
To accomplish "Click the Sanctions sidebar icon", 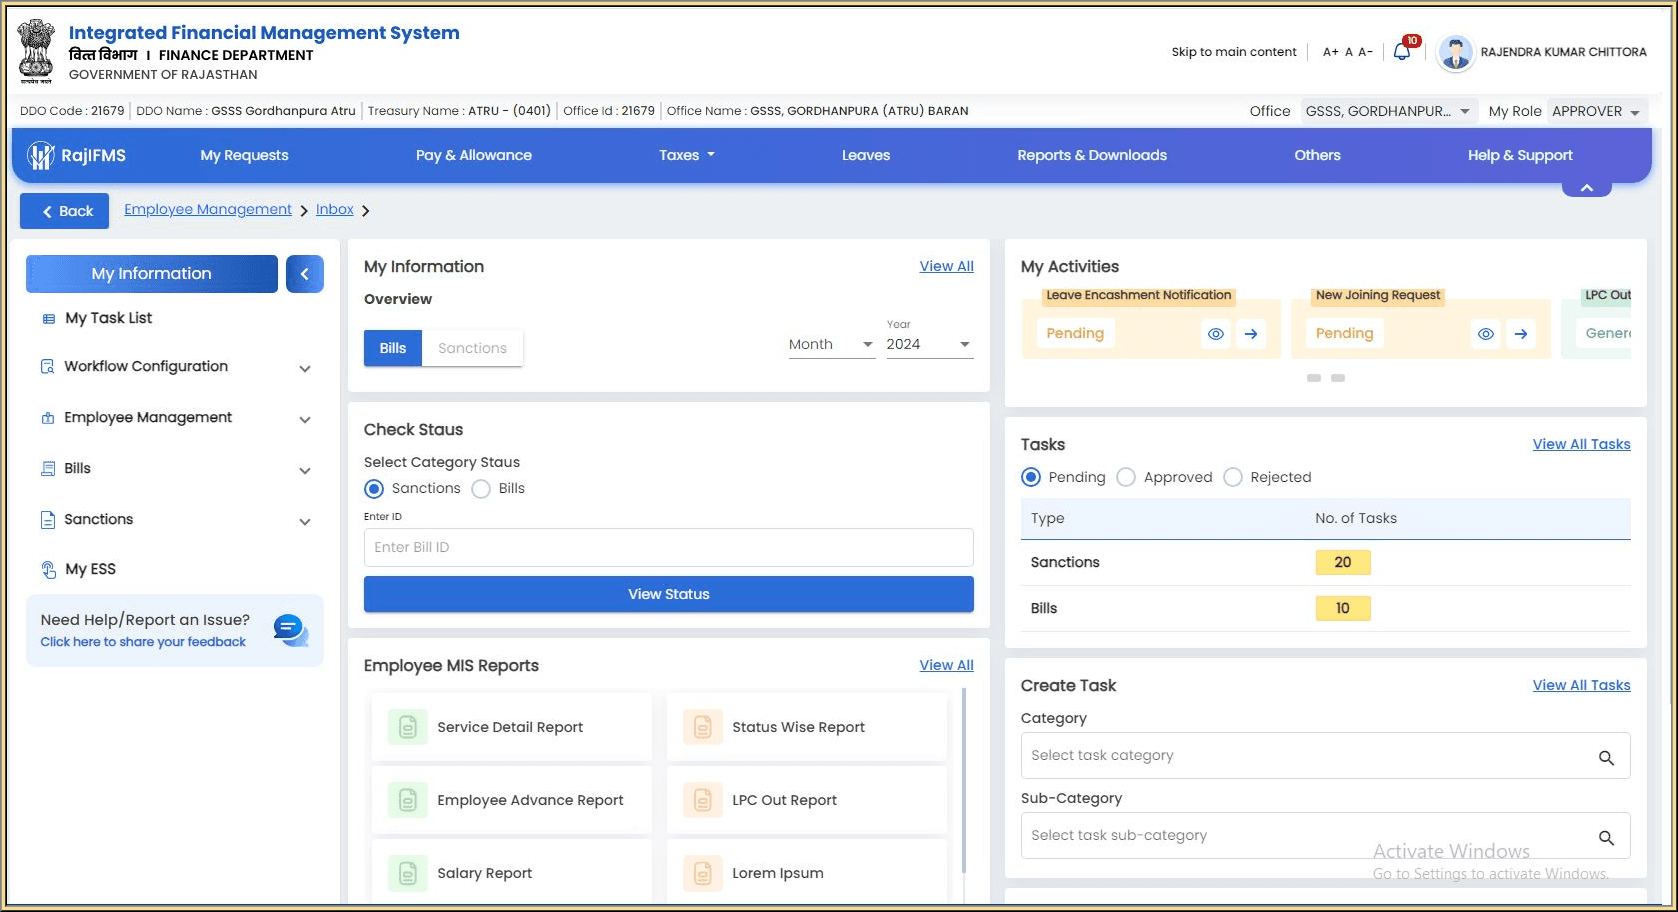I will tap(47, 520).
